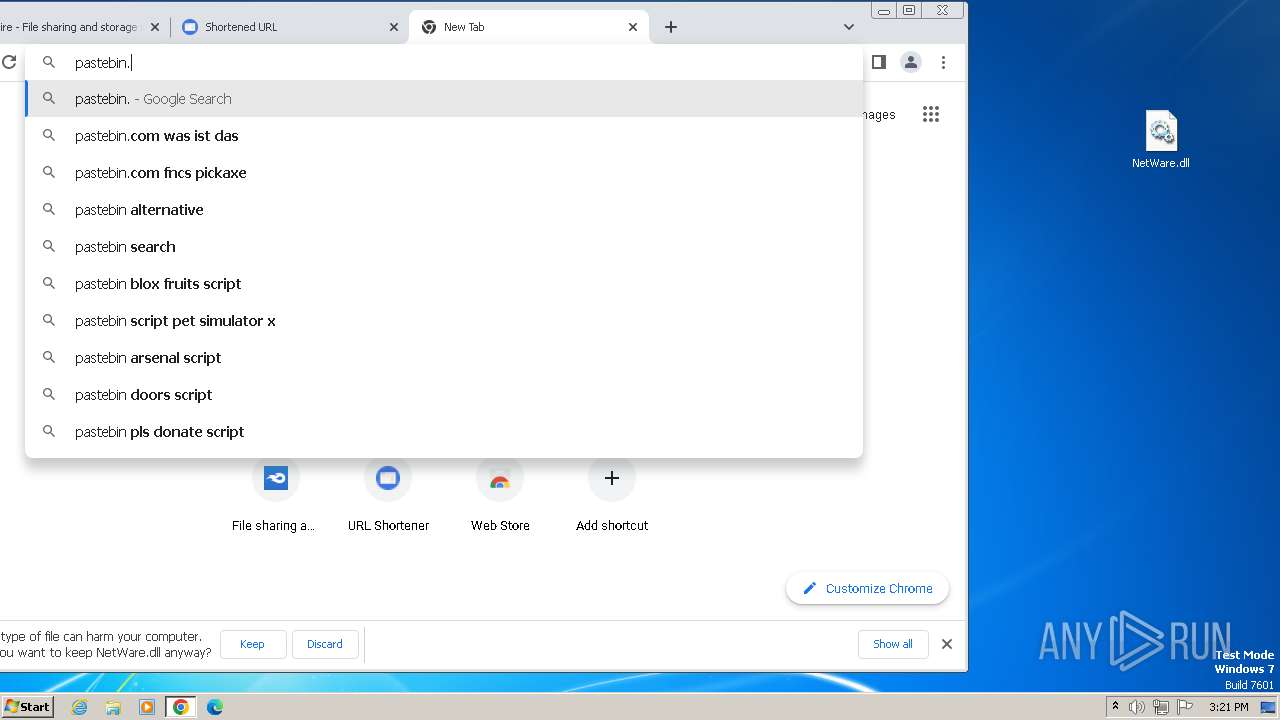This screenshot has width=1280, height=720.
Task: Restore down the Chrome window
Action: (909, 10)
